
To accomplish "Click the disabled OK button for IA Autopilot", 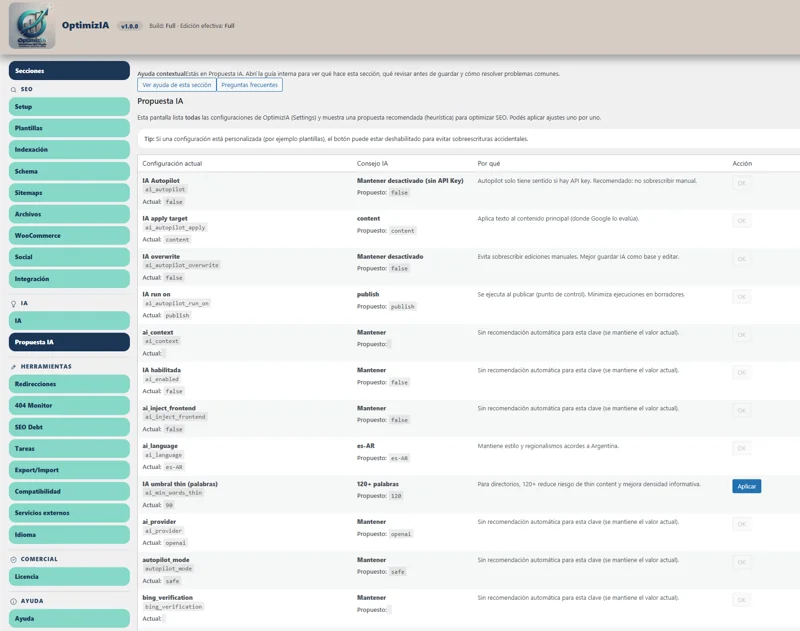I will (x=741, y=183).
